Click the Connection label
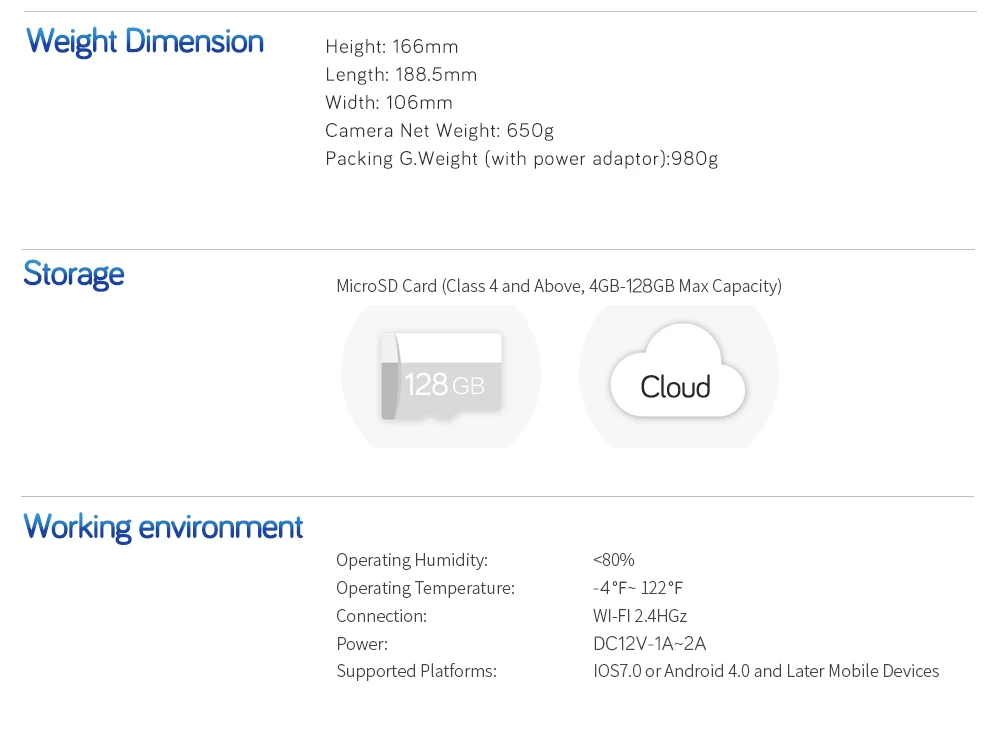Viewport: 1000px width, 734px height. tap(381, 616)
